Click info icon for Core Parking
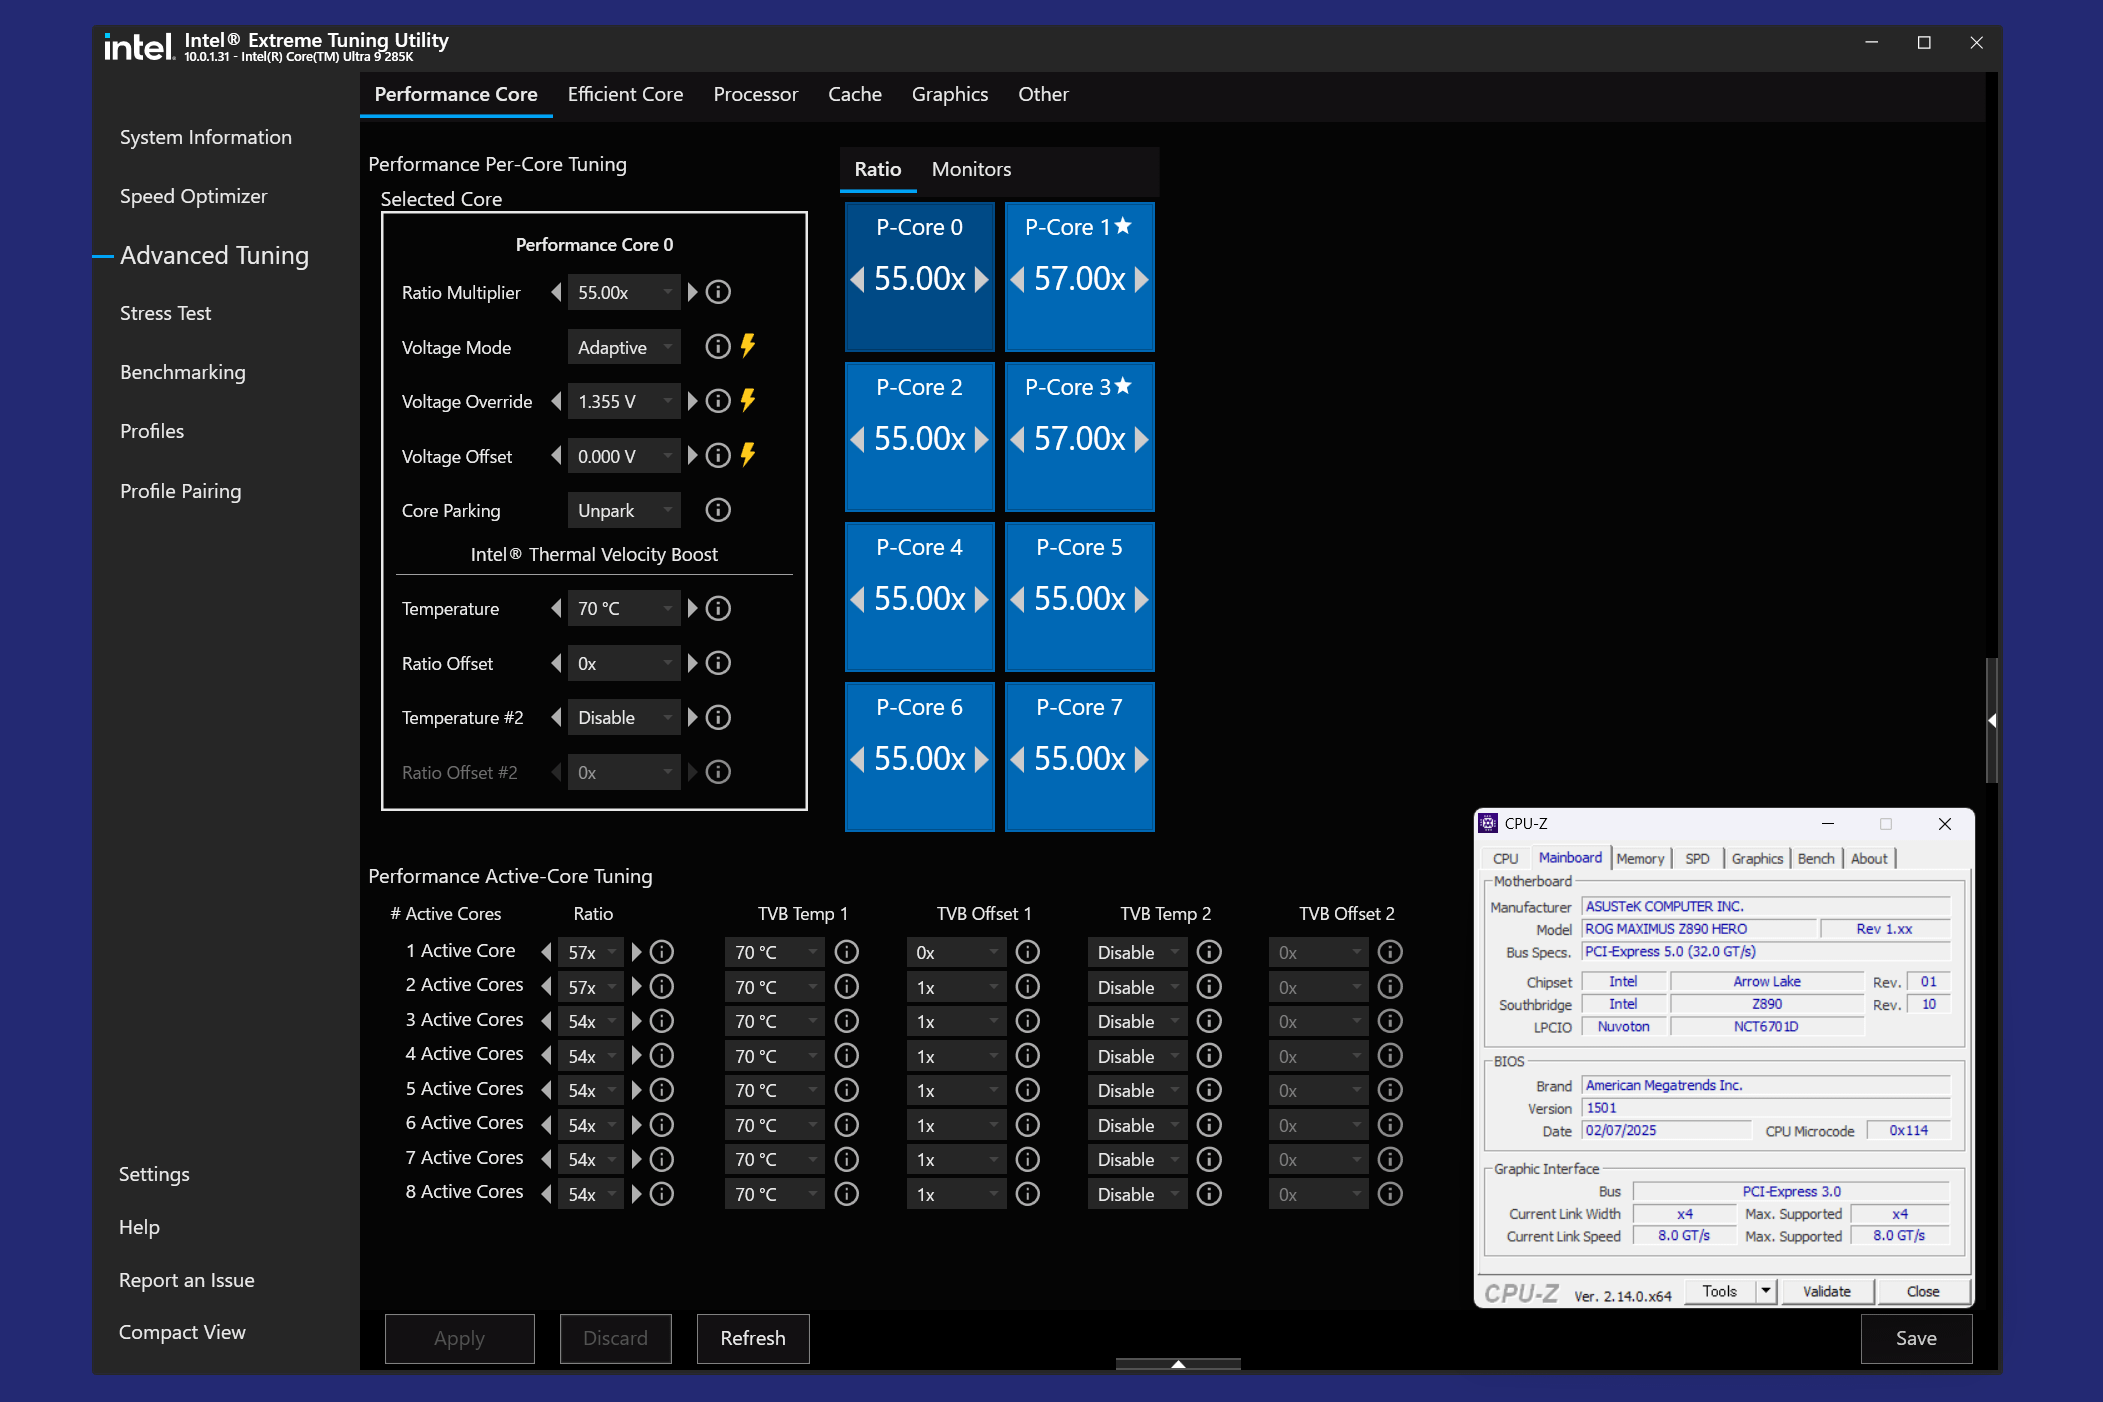This screenshot has height=1402, width=2103. tap(718, 510)
